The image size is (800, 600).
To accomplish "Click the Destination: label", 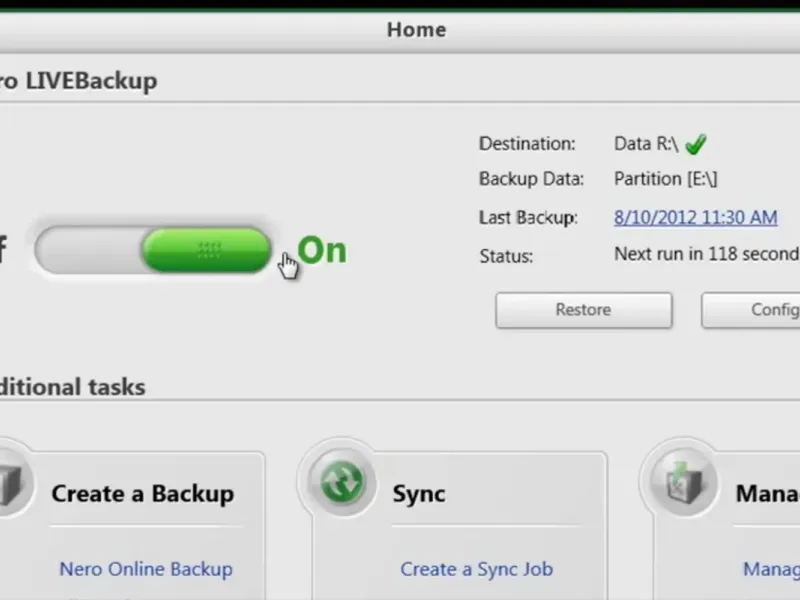I will [527, 144].
